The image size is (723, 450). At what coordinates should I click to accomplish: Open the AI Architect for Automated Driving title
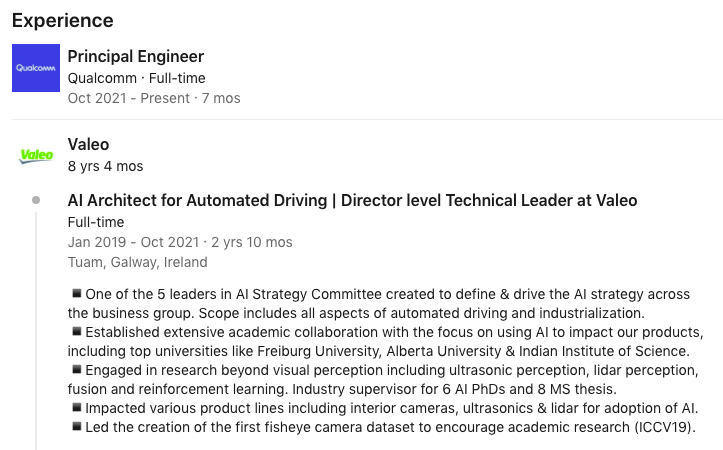(352, 201)
